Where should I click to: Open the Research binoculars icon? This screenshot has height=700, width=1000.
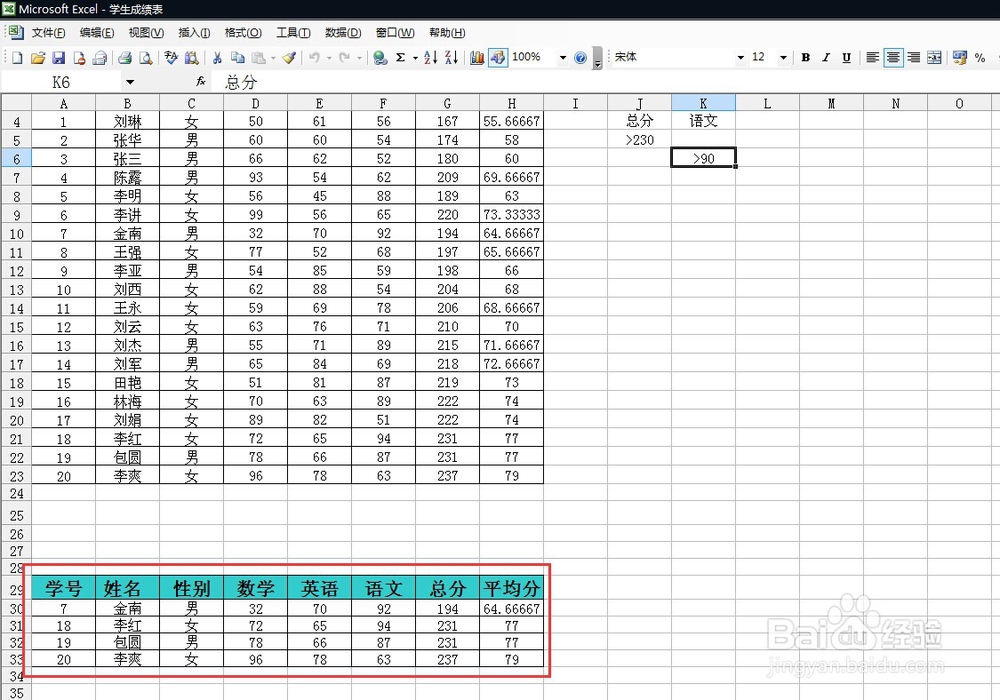tap(191, 58)
